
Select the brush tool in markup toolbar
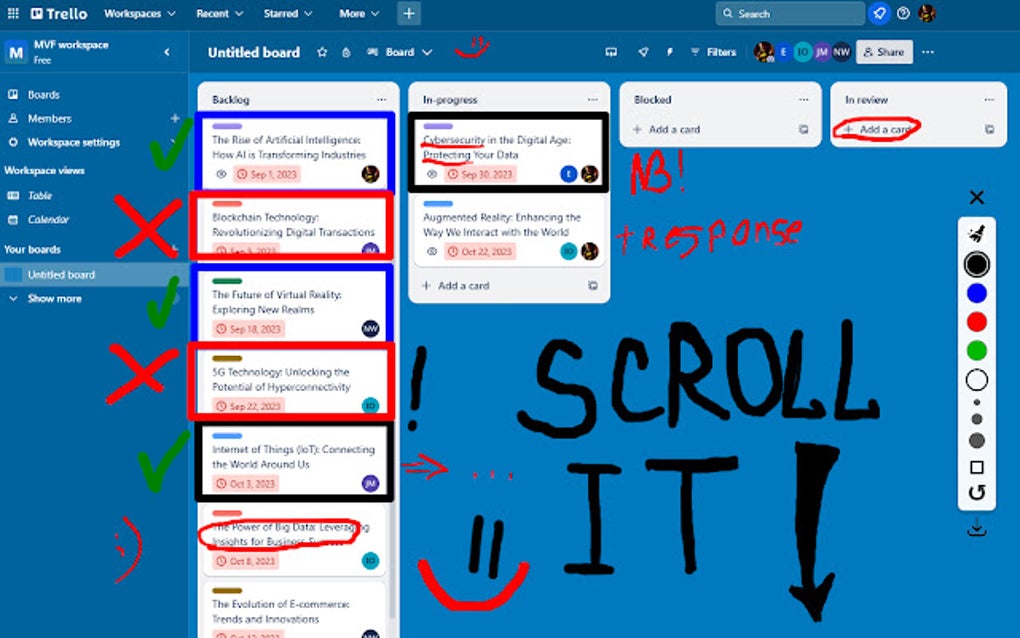tap(976, 232)
